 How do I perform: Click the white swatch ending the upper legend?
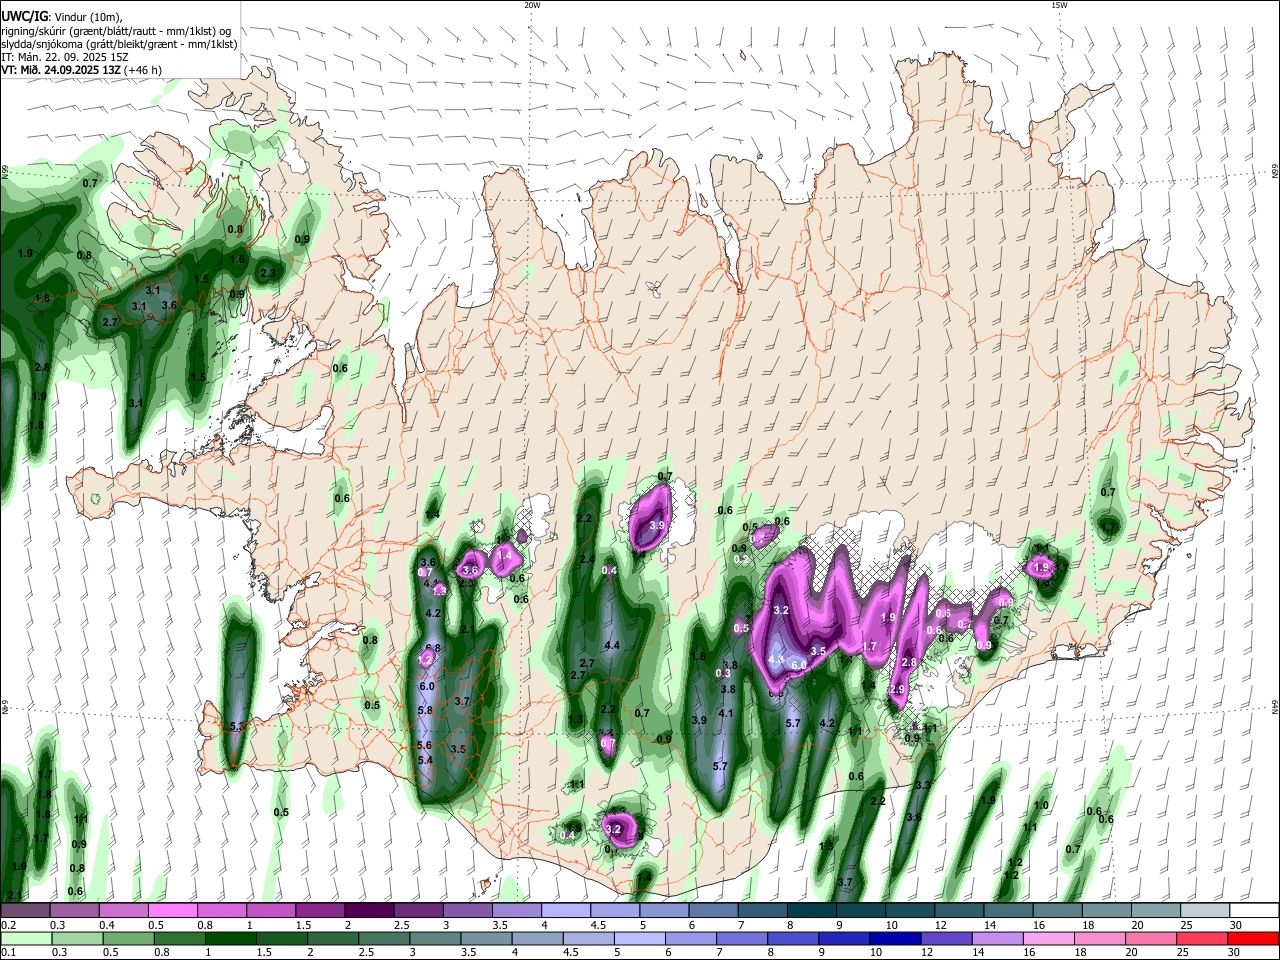tap(1253, 911)
